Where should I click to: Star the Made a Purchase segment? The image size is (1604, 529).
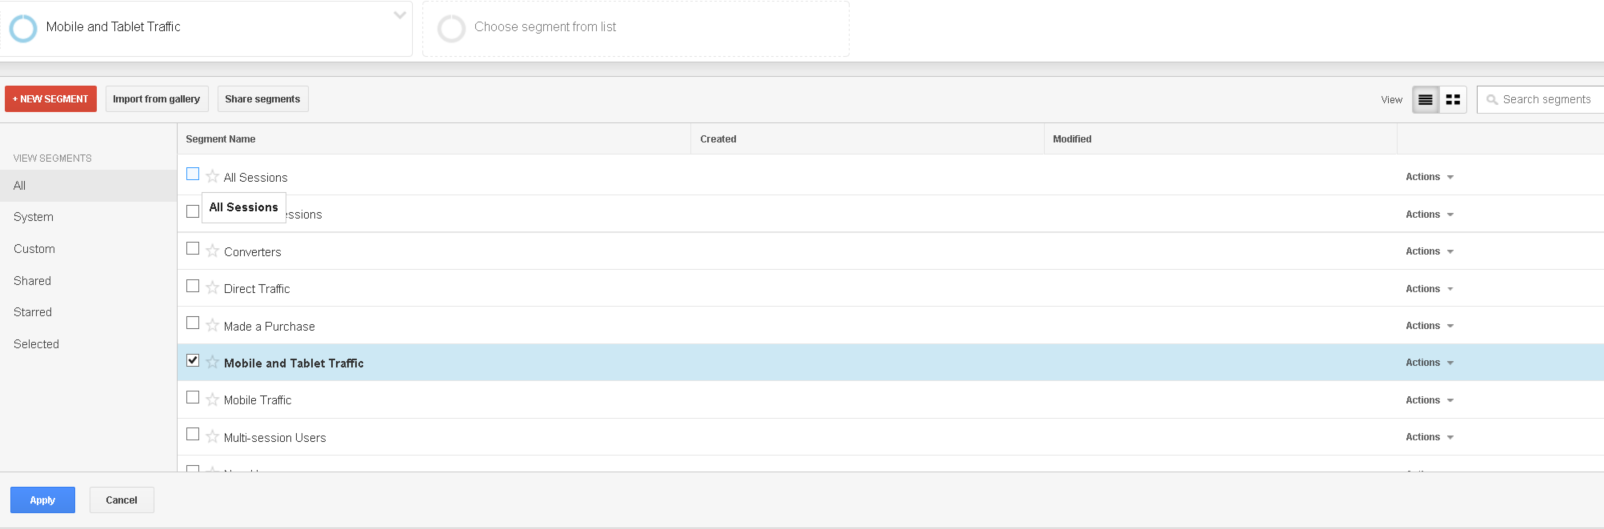(x=212, y=325)
